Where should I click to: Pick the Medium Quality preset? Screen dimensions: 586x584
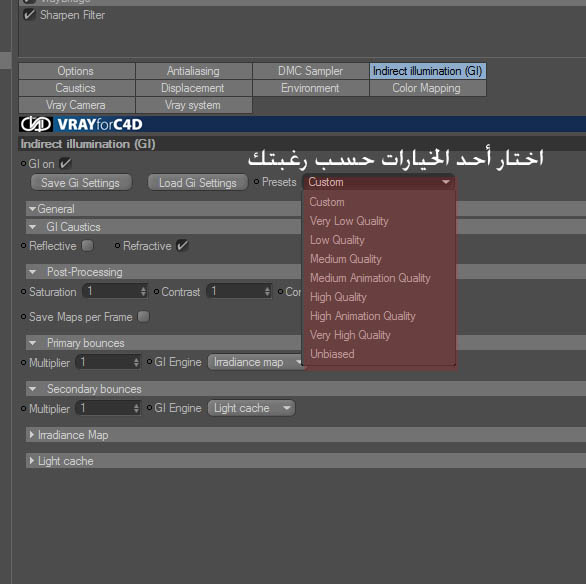tap(379, 259)
